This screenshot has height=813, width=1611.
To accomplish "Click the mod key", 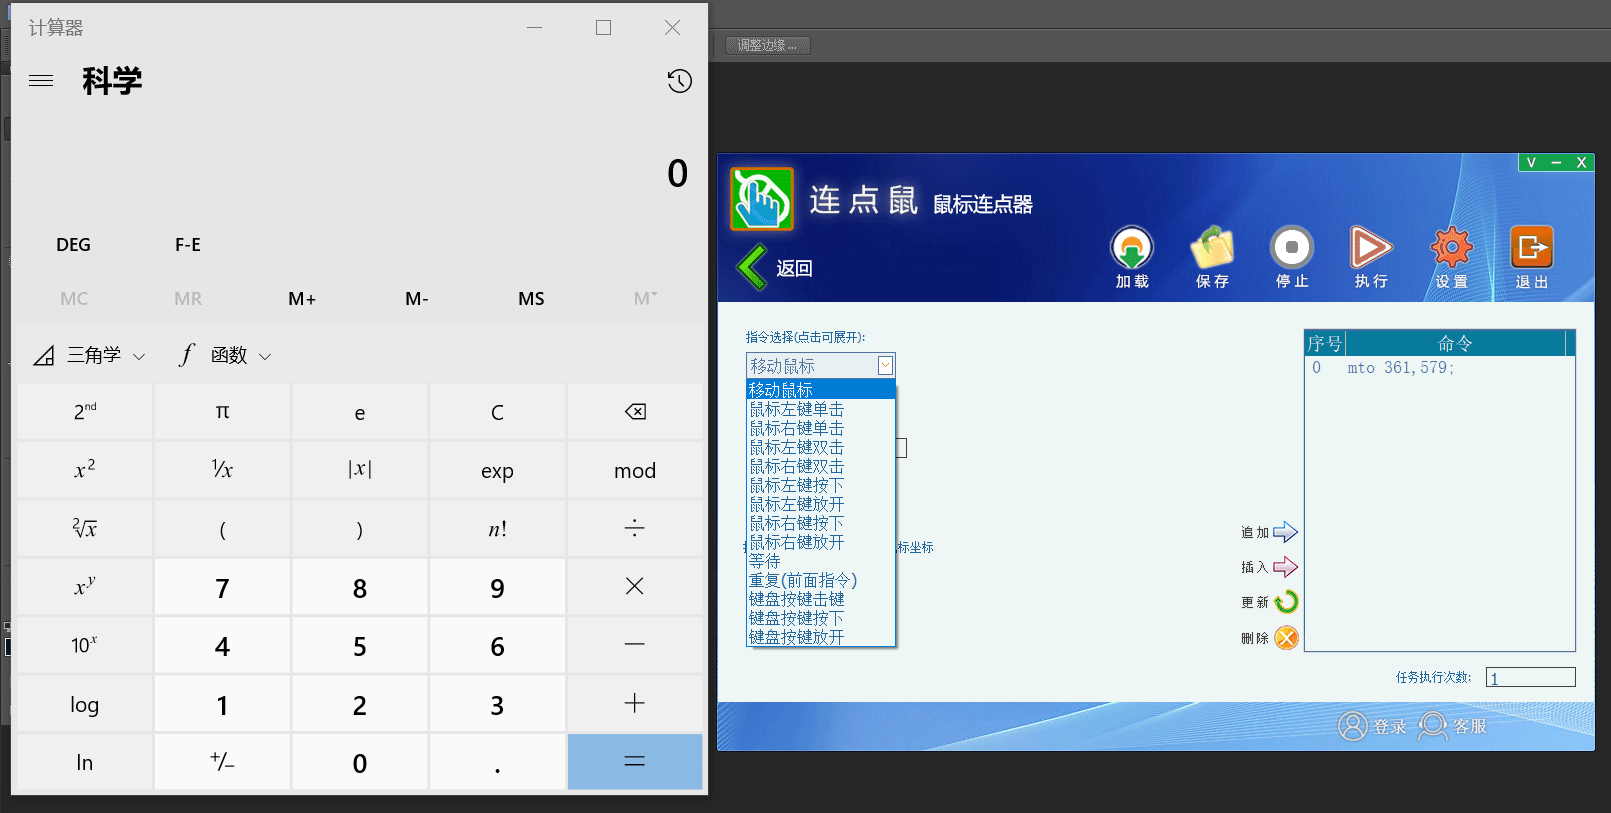I will tap(635, 470).
